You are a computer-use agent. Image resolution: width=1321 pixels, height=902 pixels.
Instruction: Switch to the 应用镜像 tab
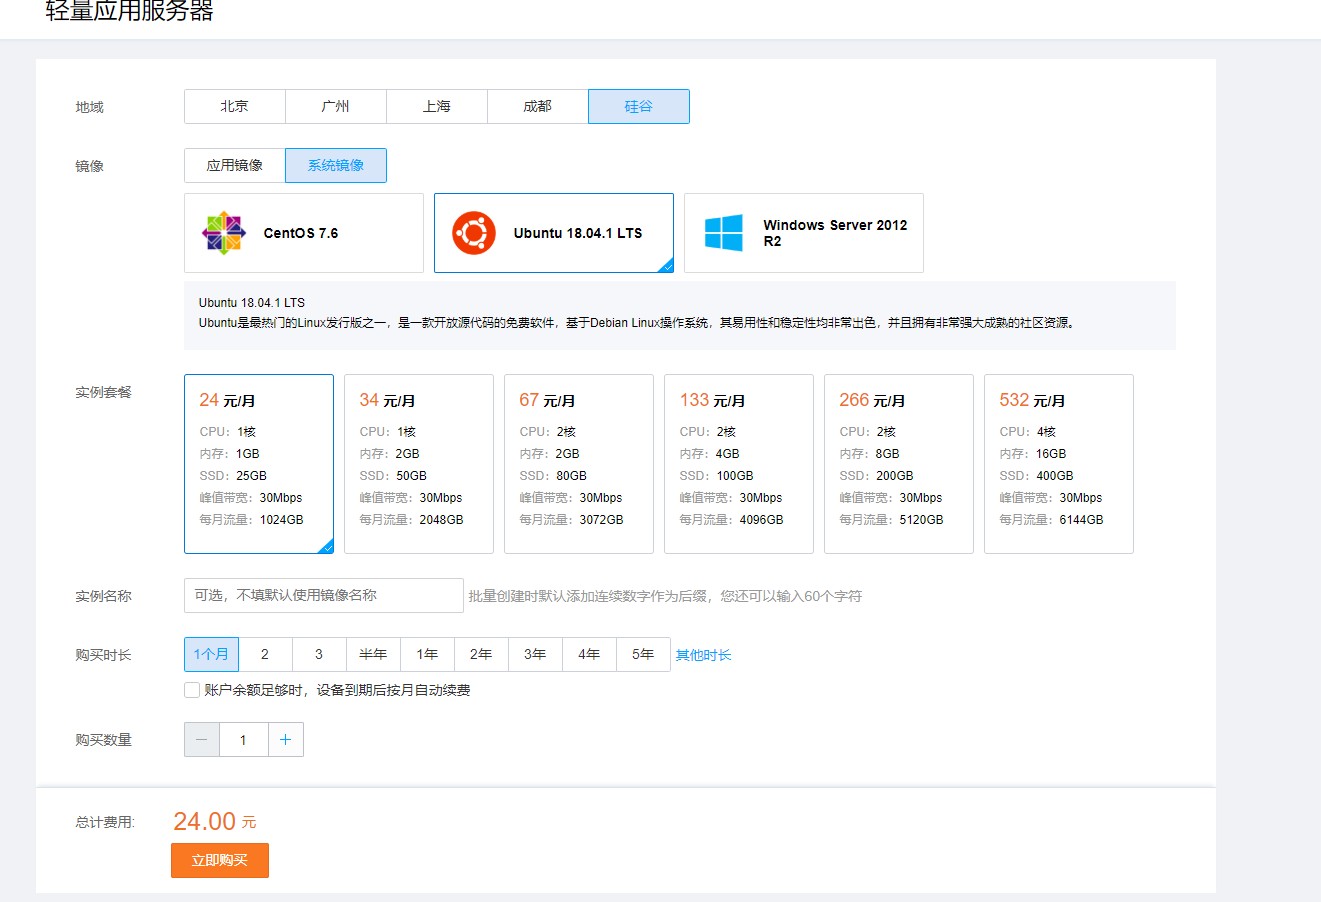point(233,165)
